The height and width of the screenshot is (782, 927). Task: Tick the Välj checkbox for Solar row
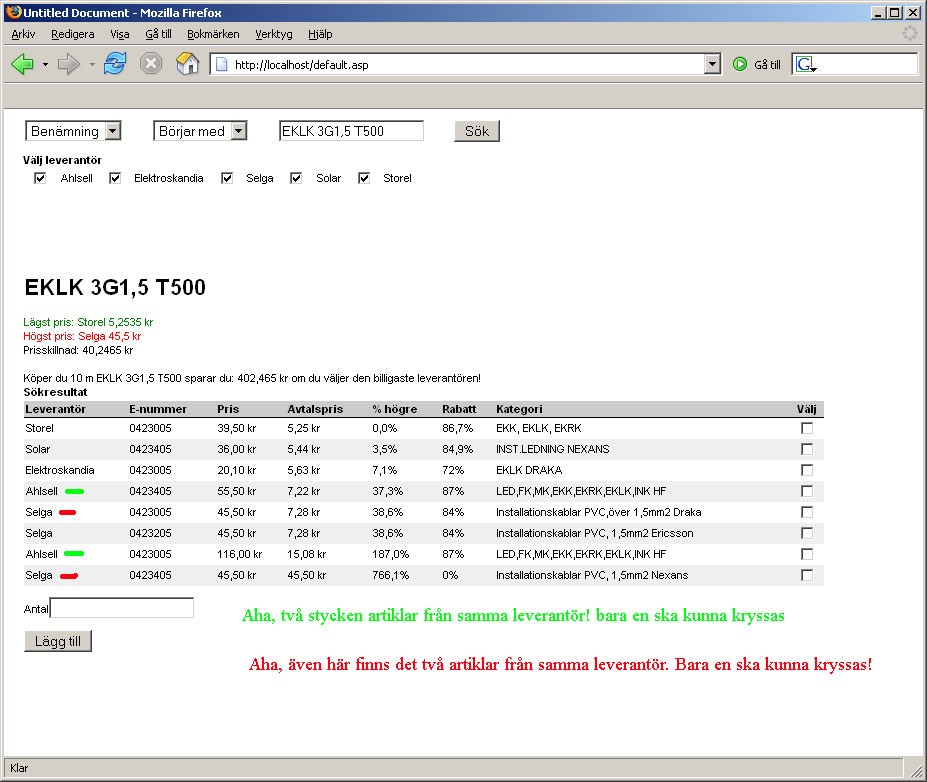point(807,449)
